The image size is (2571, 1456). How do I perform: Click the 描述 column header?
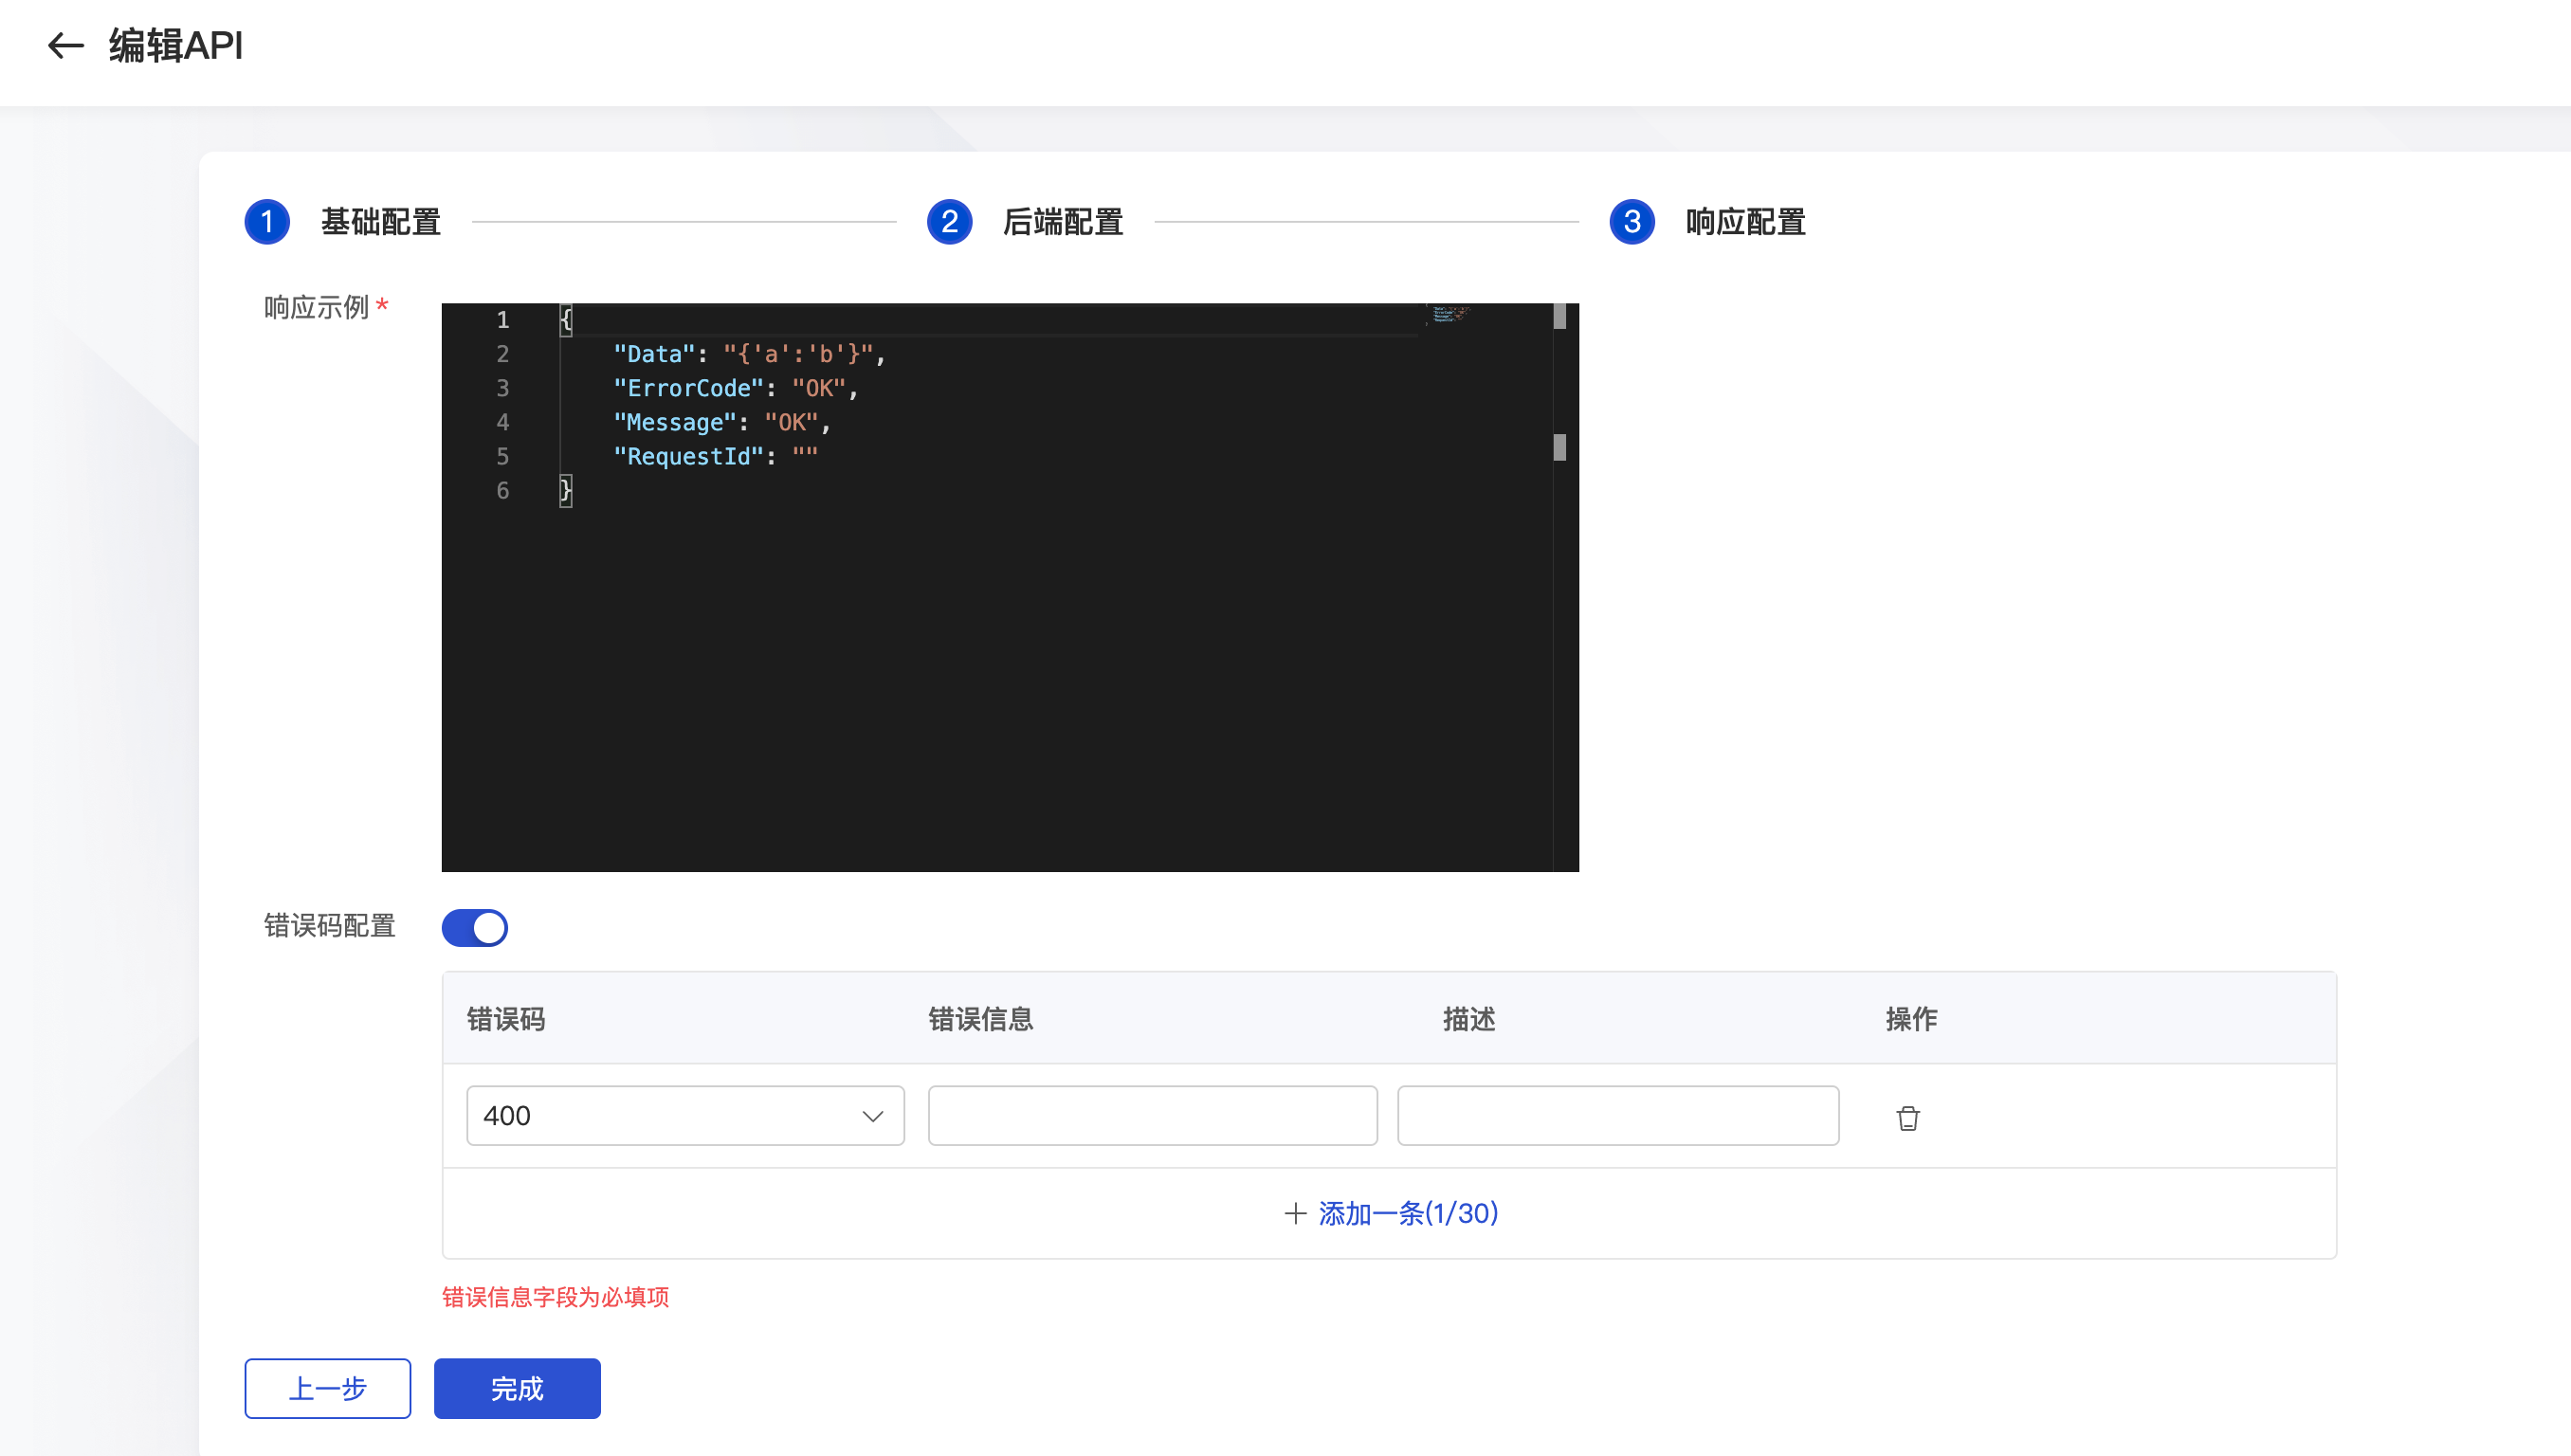[x=1469, y=1019]
